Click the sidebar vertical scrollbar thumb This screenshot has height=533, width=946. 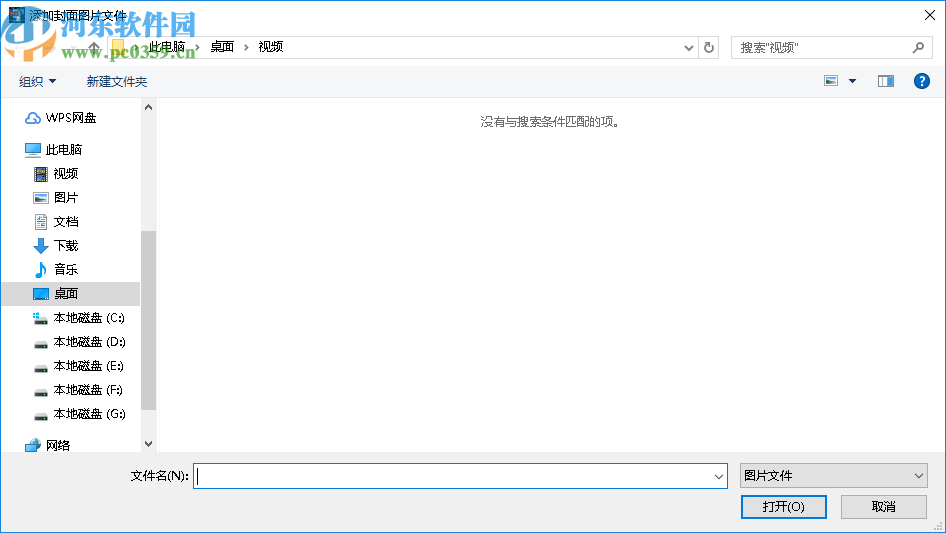tap(148, 321)
